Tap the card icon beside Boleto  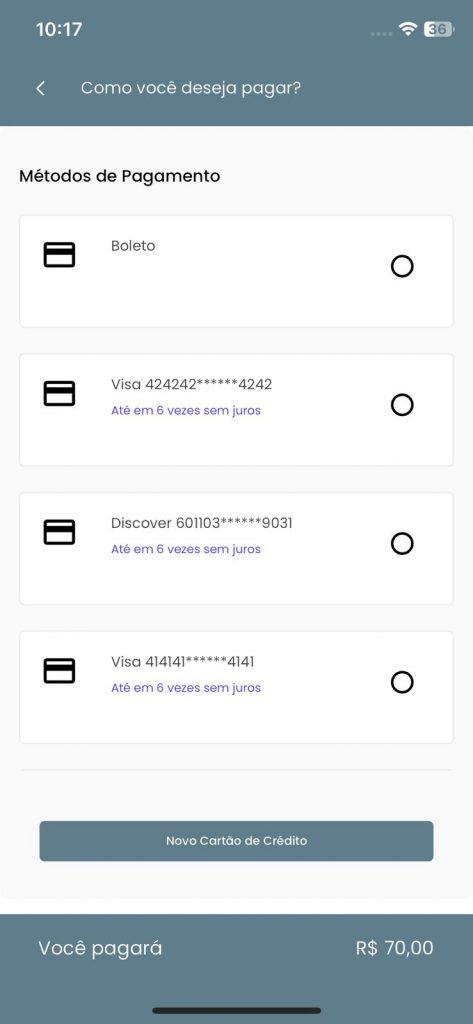click(x=59, y=255)
